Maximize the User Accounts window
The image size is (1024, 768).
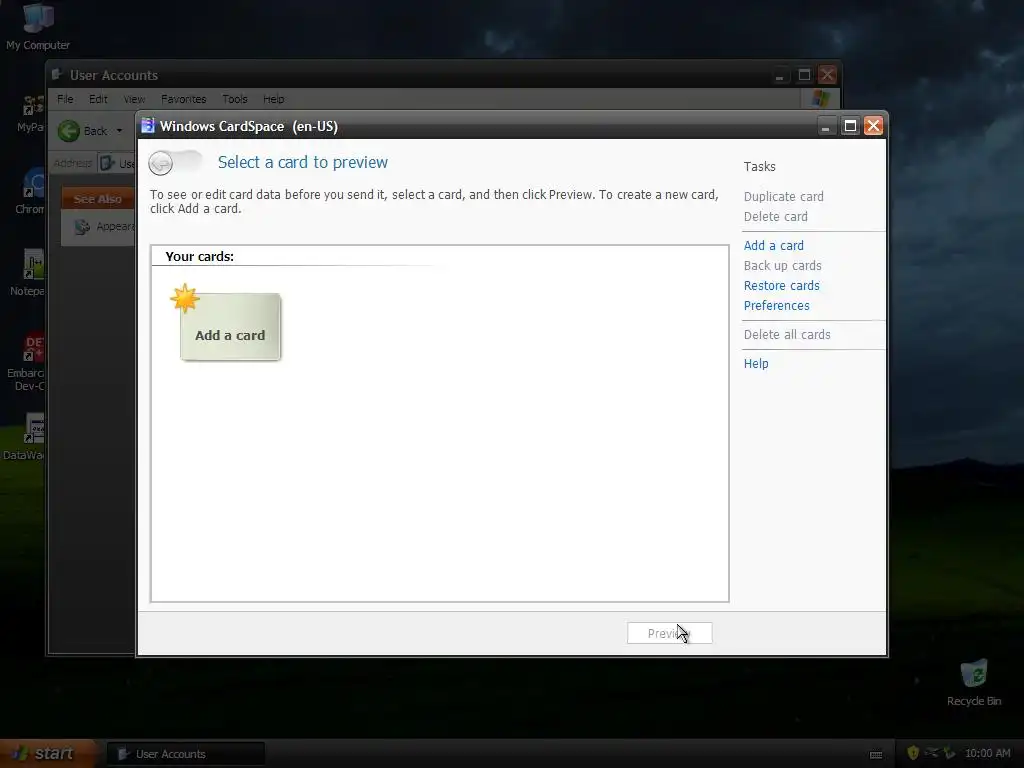(804, 75)
